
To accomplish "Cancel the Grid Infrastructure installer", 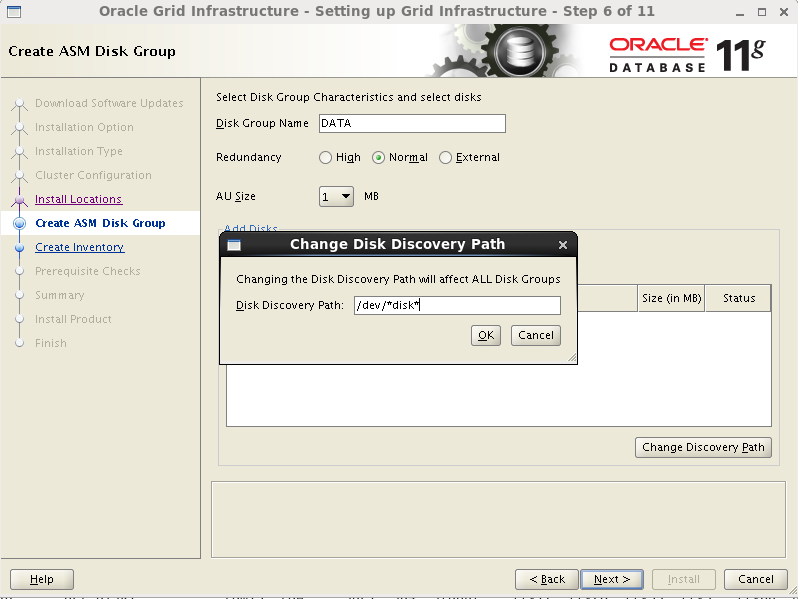I will coord(755,579).
